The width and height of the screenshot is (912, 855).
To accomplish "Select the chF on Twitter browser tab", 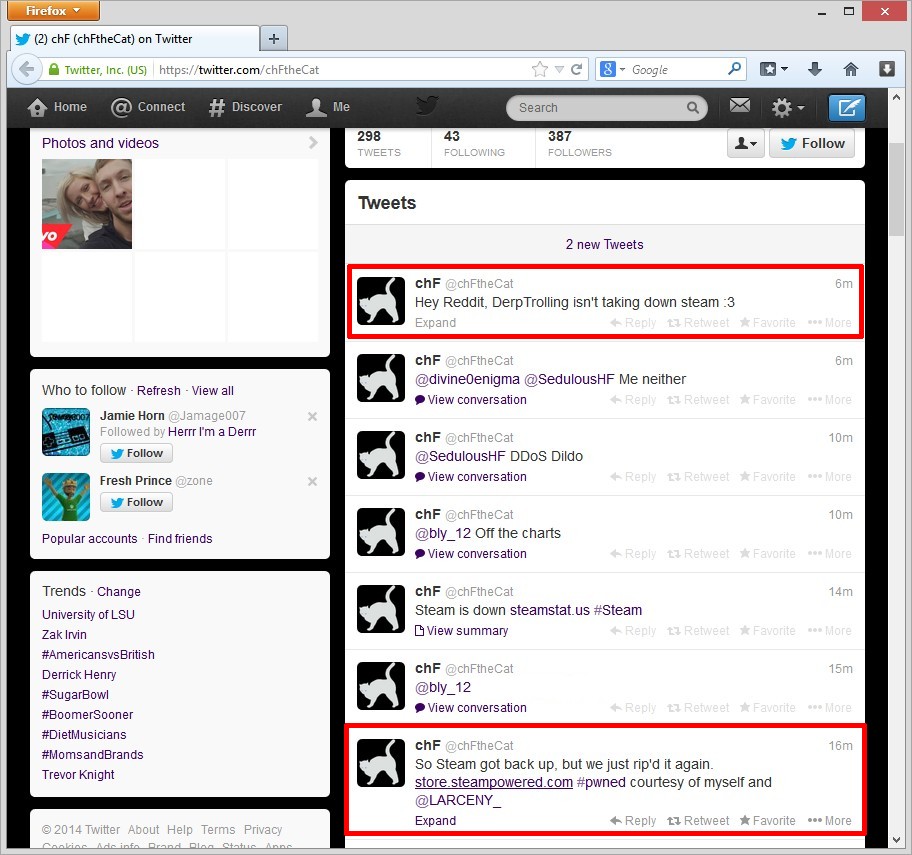I will pyautogui.click(x=134, y=39).
